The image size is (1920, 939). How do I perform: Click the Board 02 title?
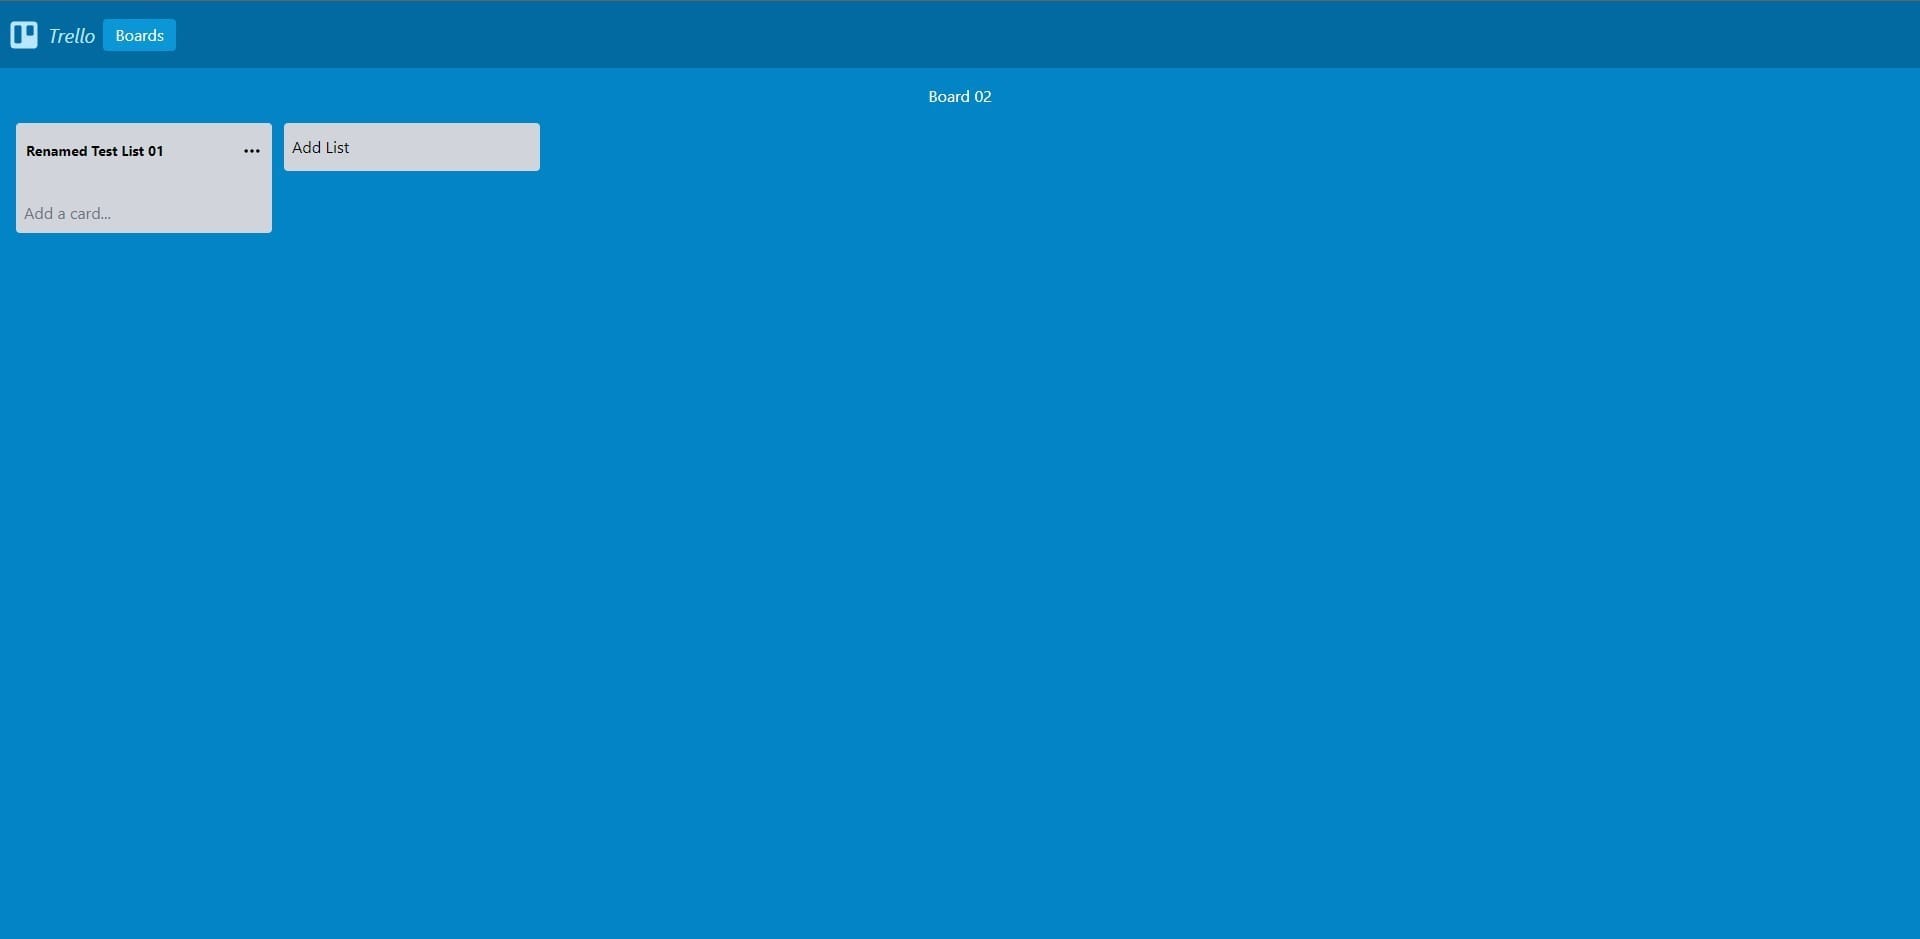[x=959, y=96]
